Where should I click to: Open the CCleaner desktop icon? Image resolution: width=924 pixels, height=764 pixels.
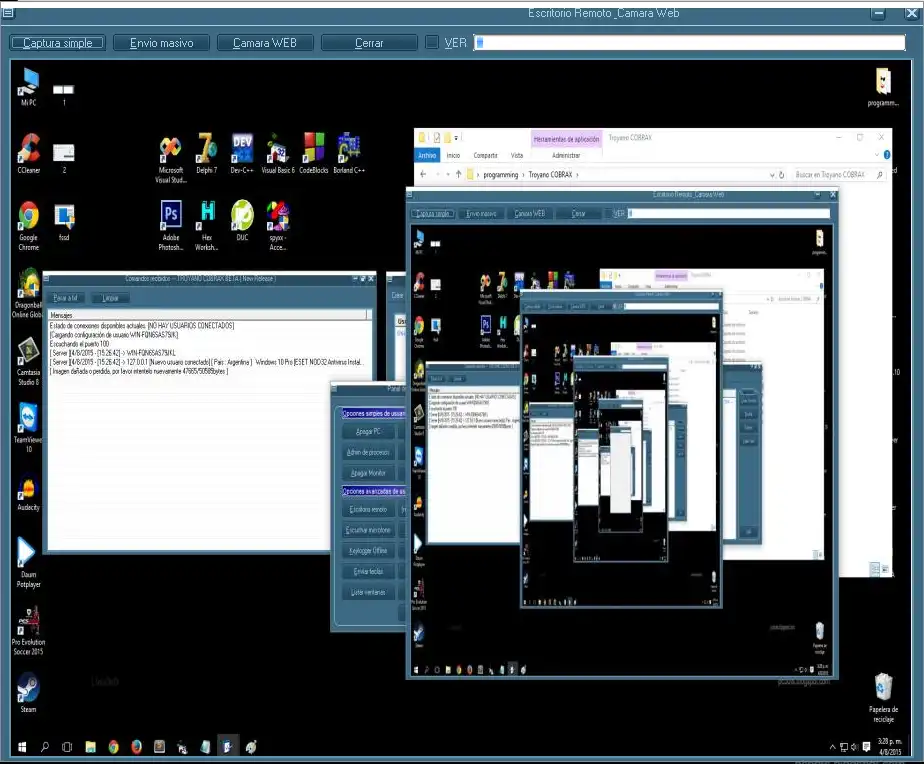[28, 153]
